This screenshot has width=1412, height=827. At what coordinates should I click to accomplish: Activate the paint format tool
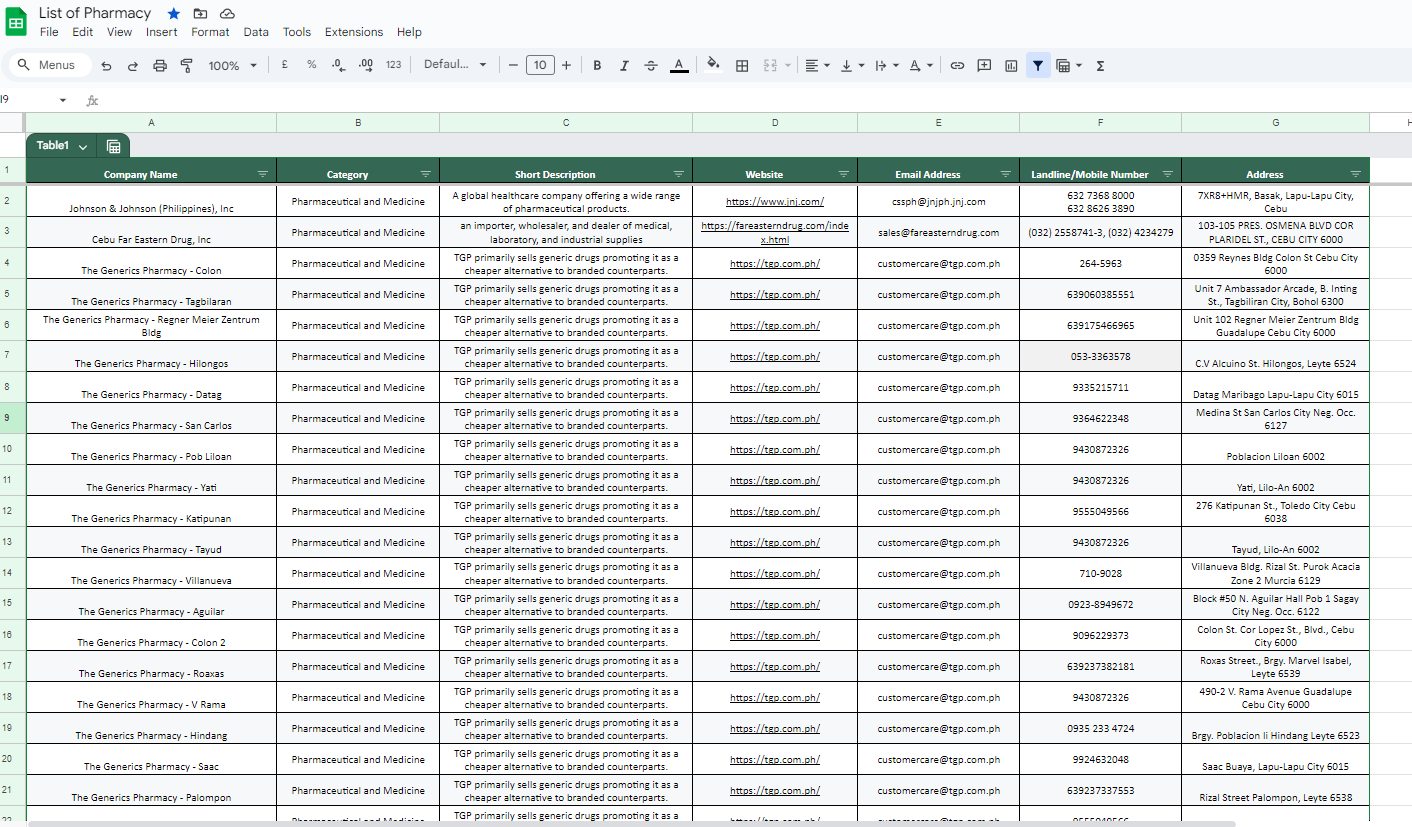point(186,66)
